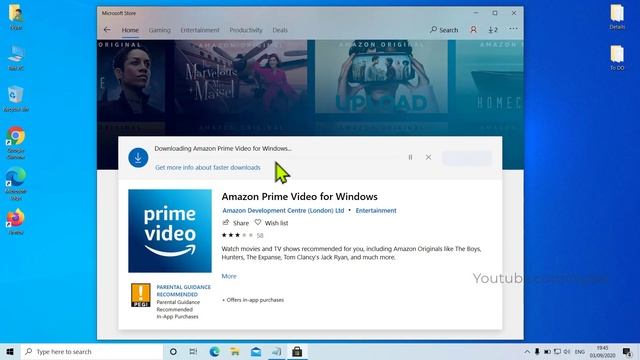The image size is (640, 360).
Task: Launch Microsoft Edge from the taskbar
Action: (214, 351)
